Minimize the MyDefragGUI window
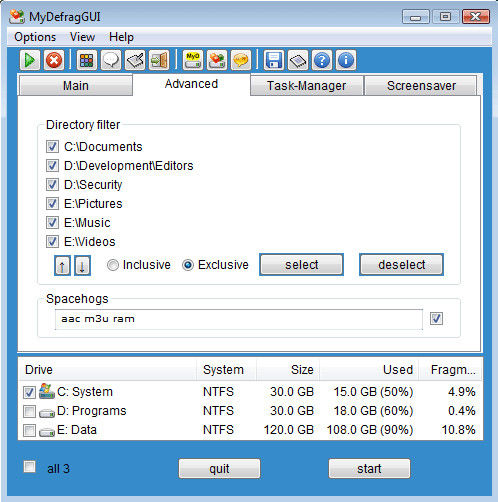This screenshot has width=498, height=502. (x=416, y=17)
